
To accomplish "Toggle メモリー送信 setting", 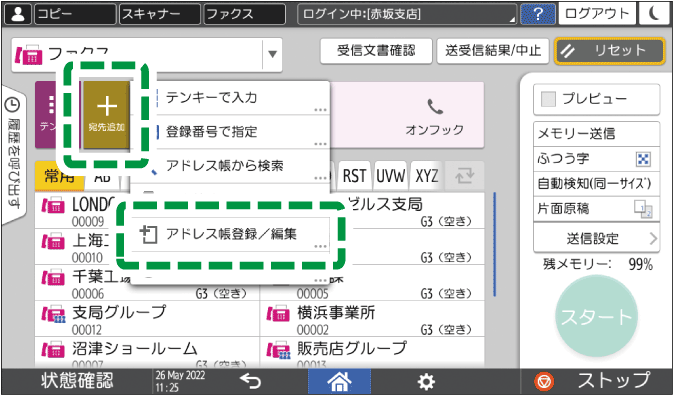I will click(596, 134).
